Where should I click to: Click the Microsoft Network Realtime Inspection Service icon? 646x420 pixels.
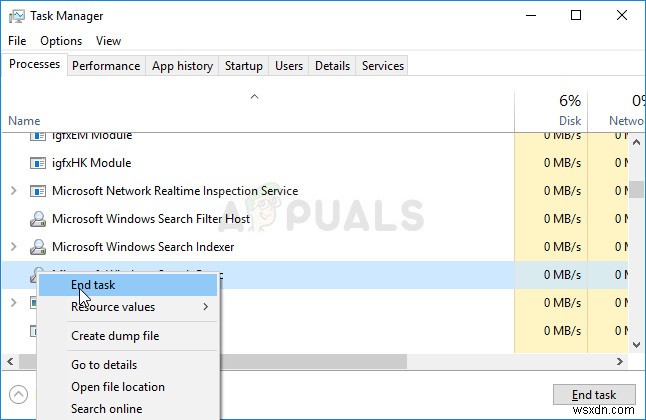(x=39, y=191)
